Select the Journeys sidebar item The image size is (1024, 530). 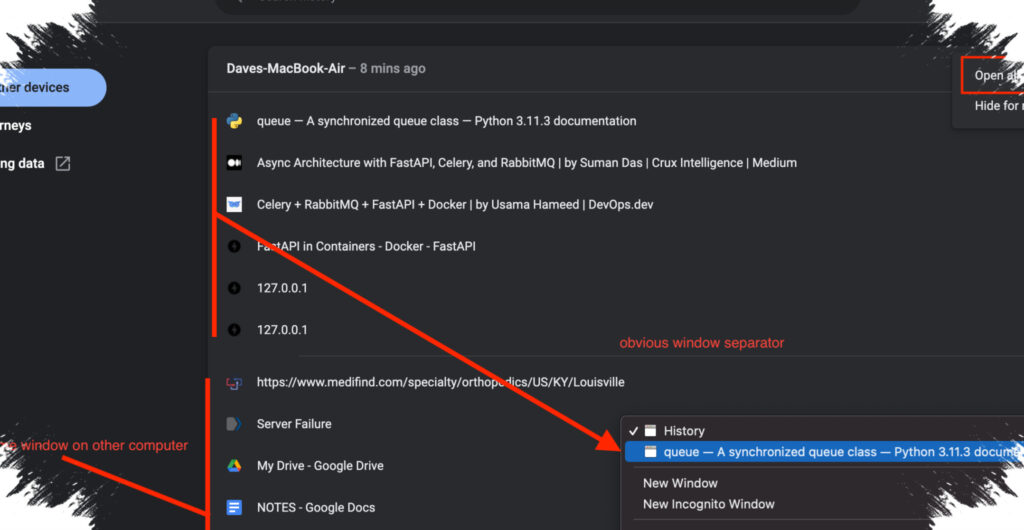[16, 125]
